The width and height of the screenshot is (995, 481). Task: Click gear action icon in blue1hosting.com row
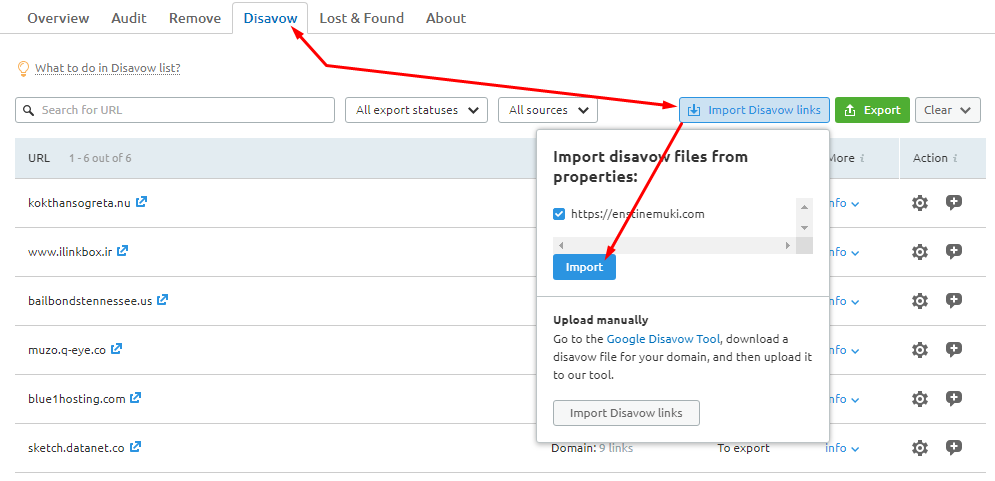[x=919, y=399]
